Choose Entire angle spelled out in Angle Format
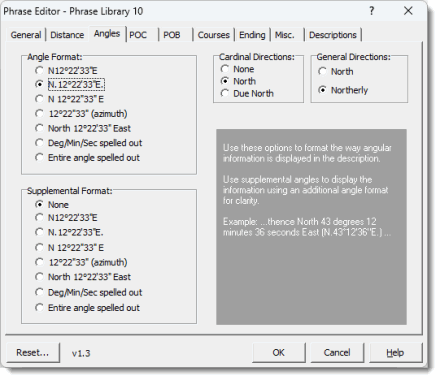 point(87,158)
